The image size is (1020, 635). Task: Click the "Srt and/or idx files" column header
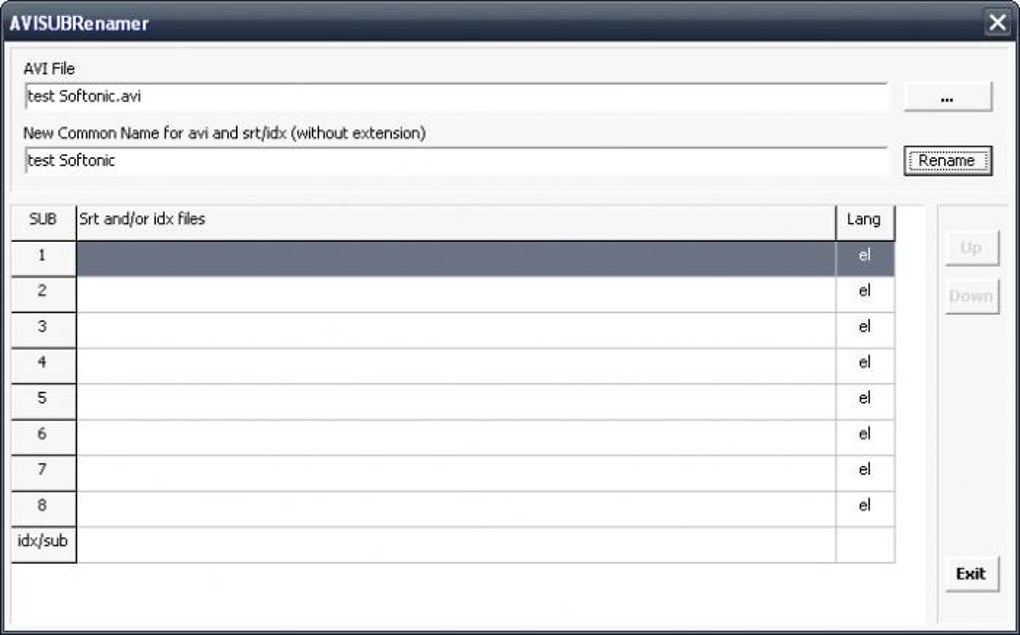pos(456,220)
